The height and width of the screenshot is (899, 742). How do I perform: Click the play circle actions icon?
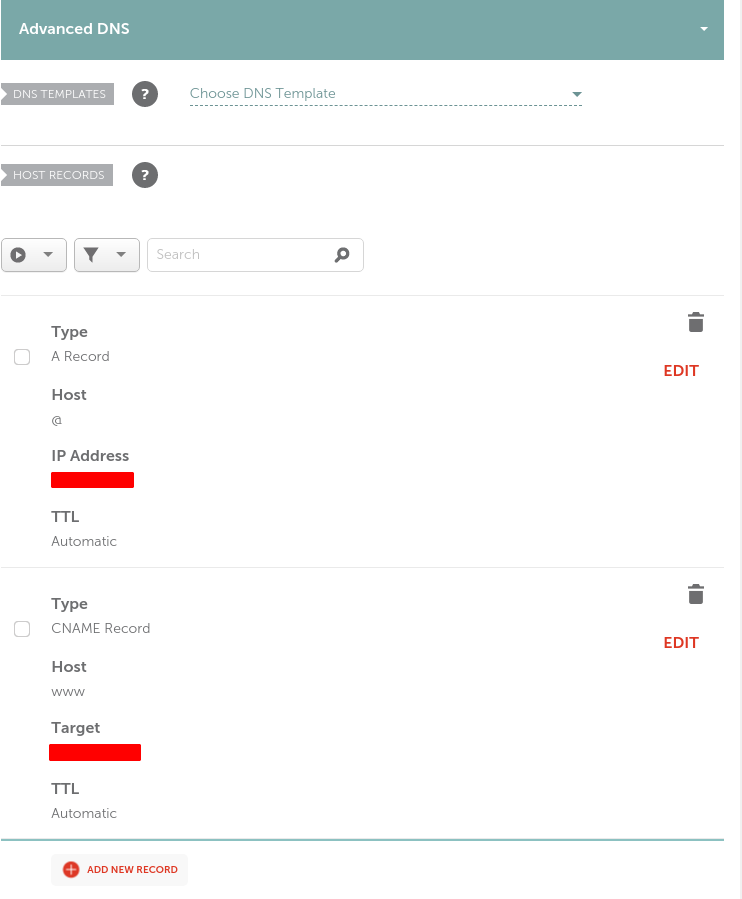pyautogui.click(x=18, y=255)
